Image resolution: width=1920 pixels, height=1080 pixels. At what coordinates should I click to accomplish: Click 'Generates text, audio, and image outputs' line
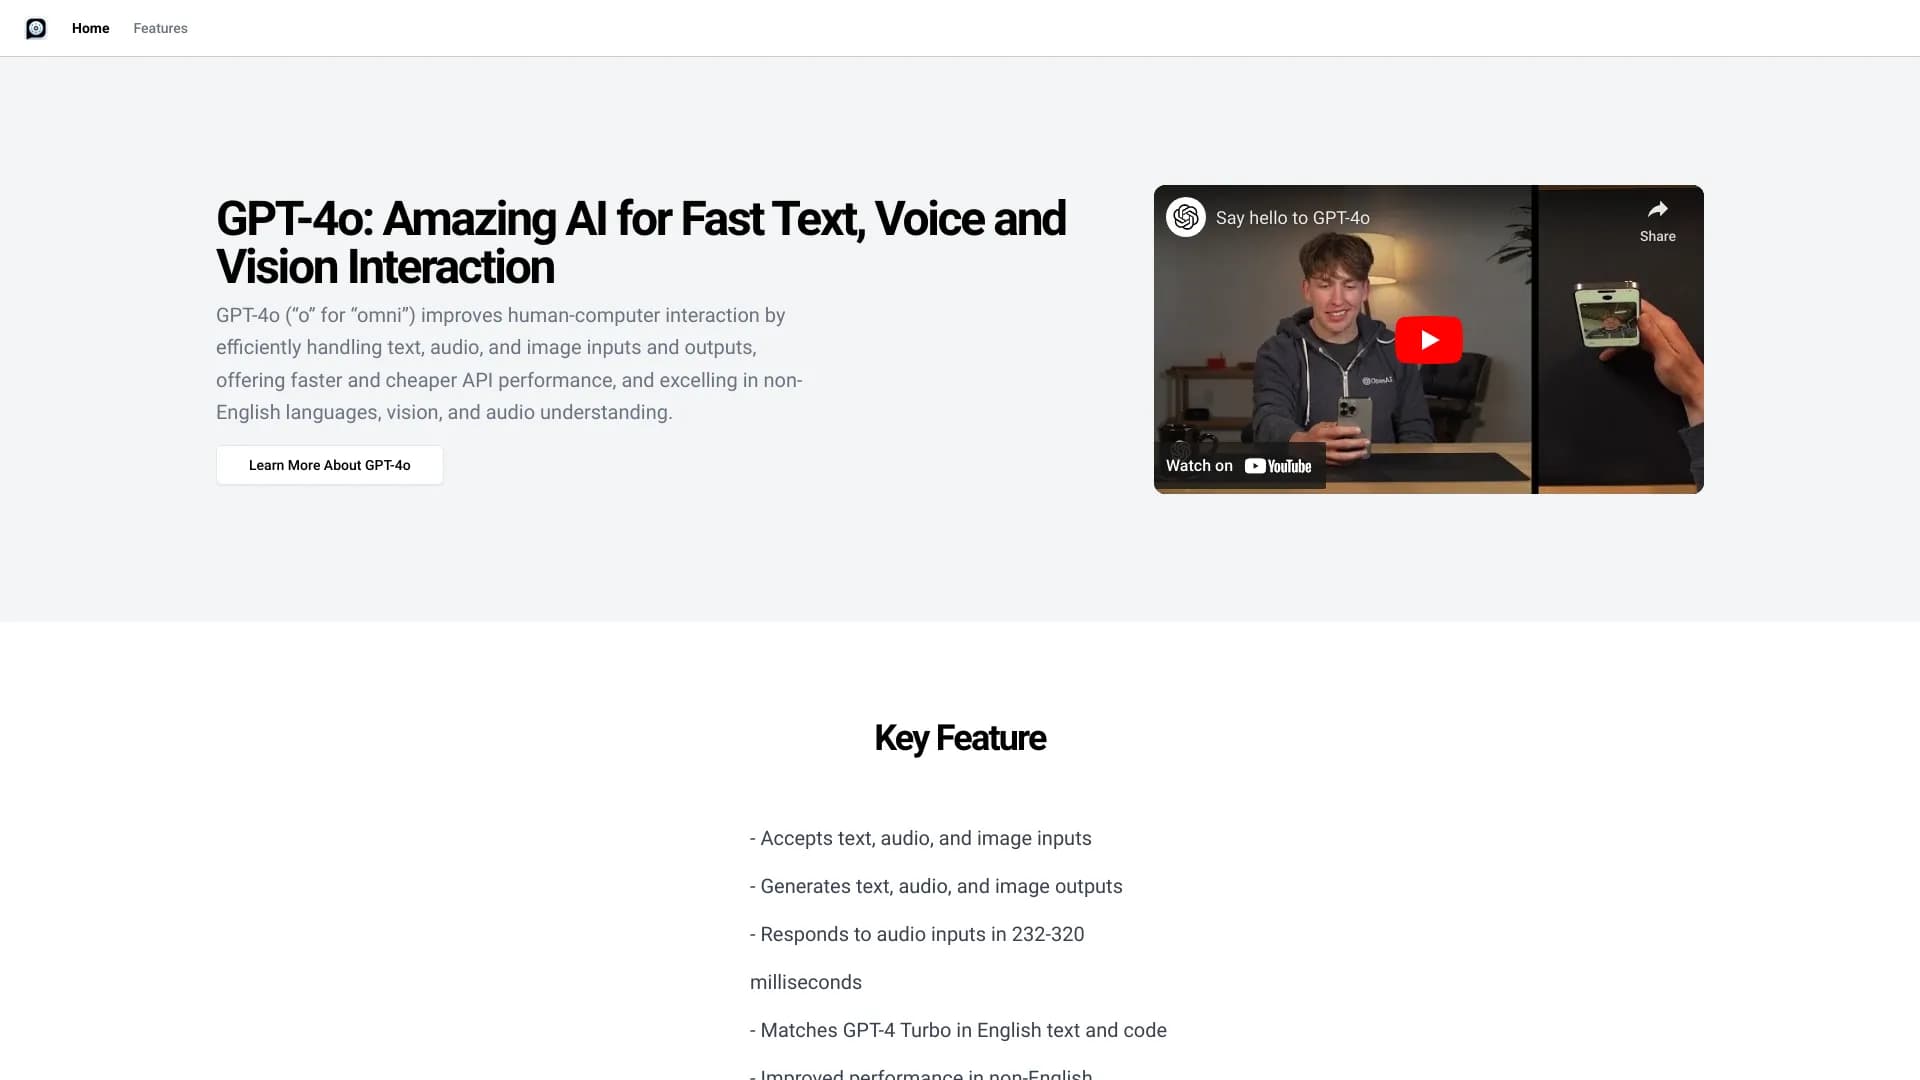click(936, 887)
